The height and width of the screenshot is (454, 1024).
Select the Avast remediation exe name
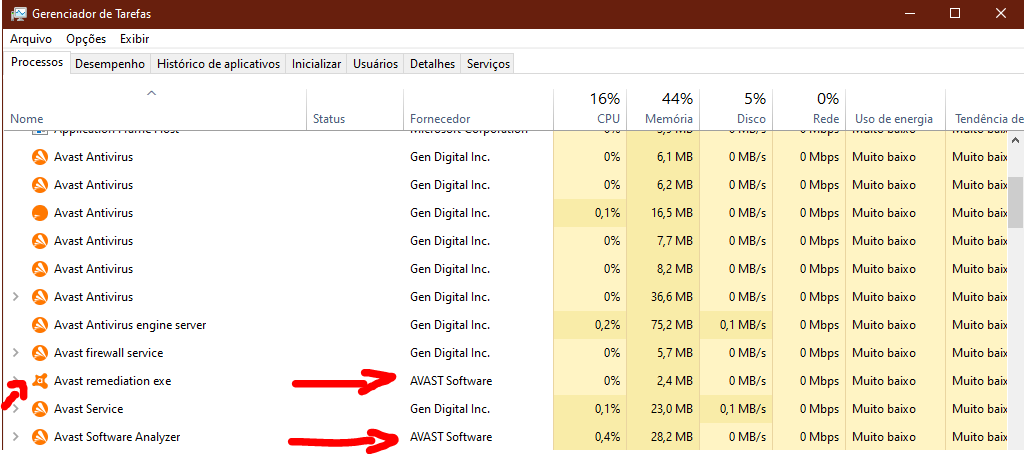[112, 381]
